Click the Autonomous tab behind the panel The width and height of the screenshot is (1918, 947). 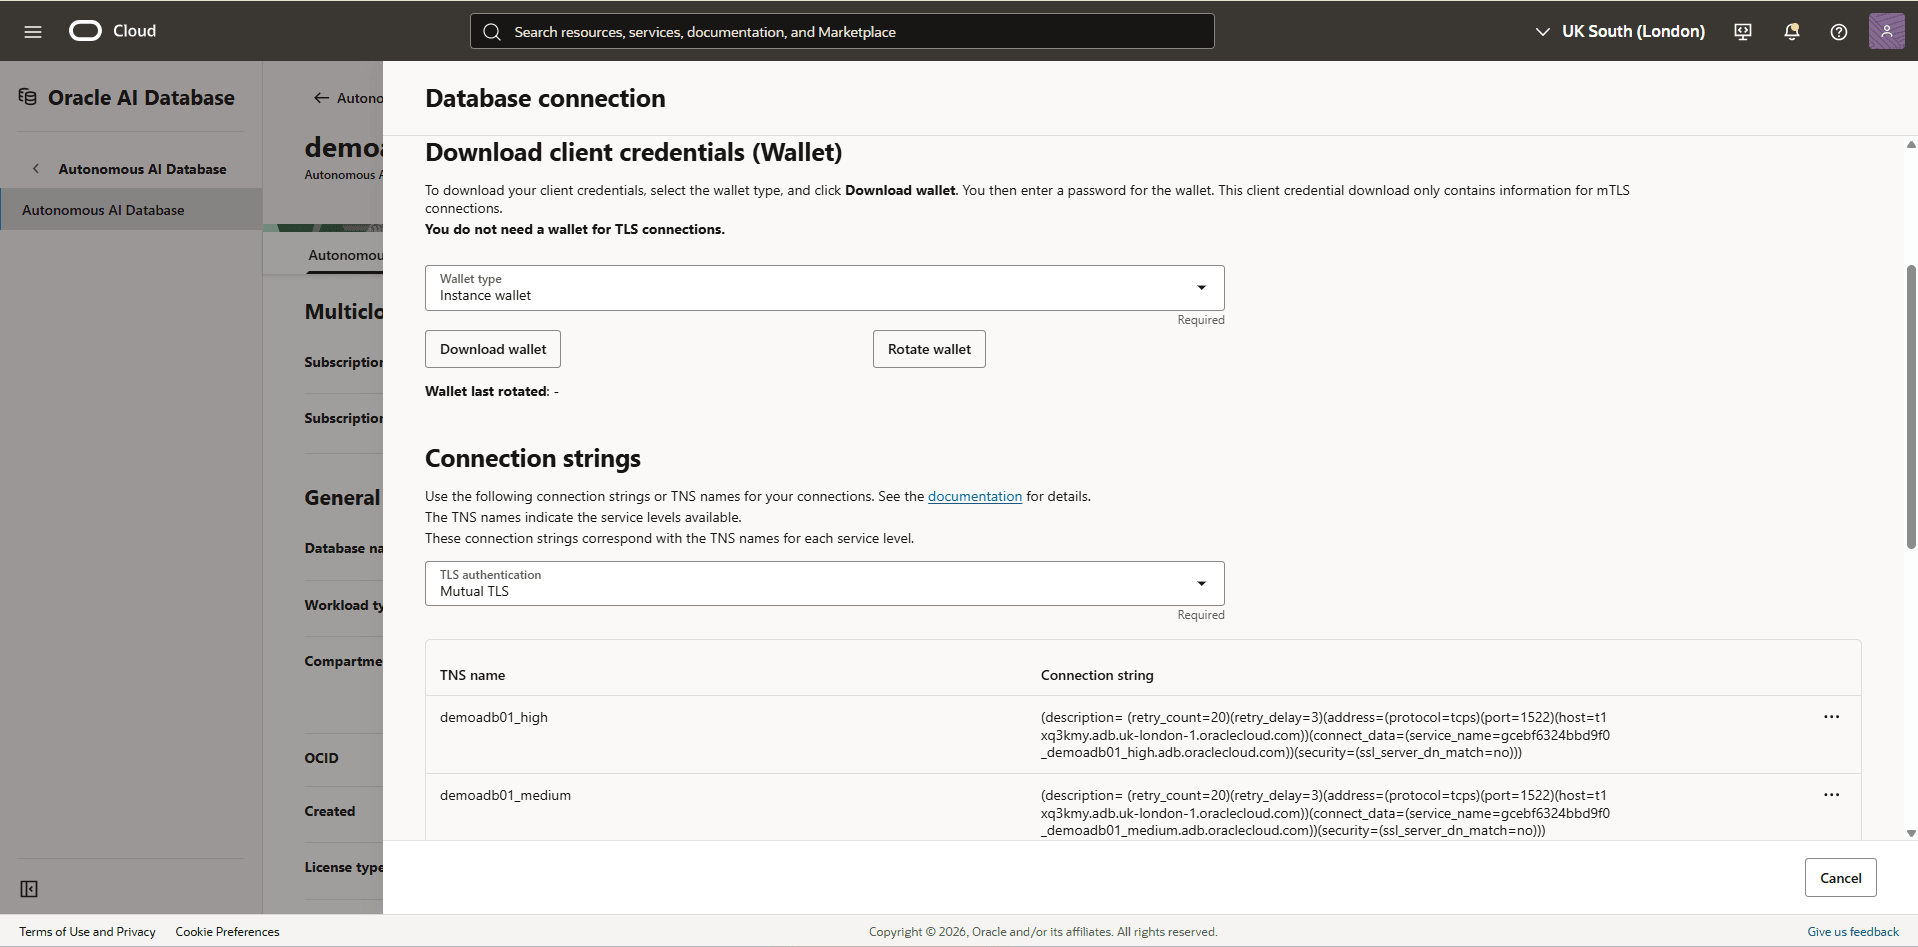(x=345, y=255)
